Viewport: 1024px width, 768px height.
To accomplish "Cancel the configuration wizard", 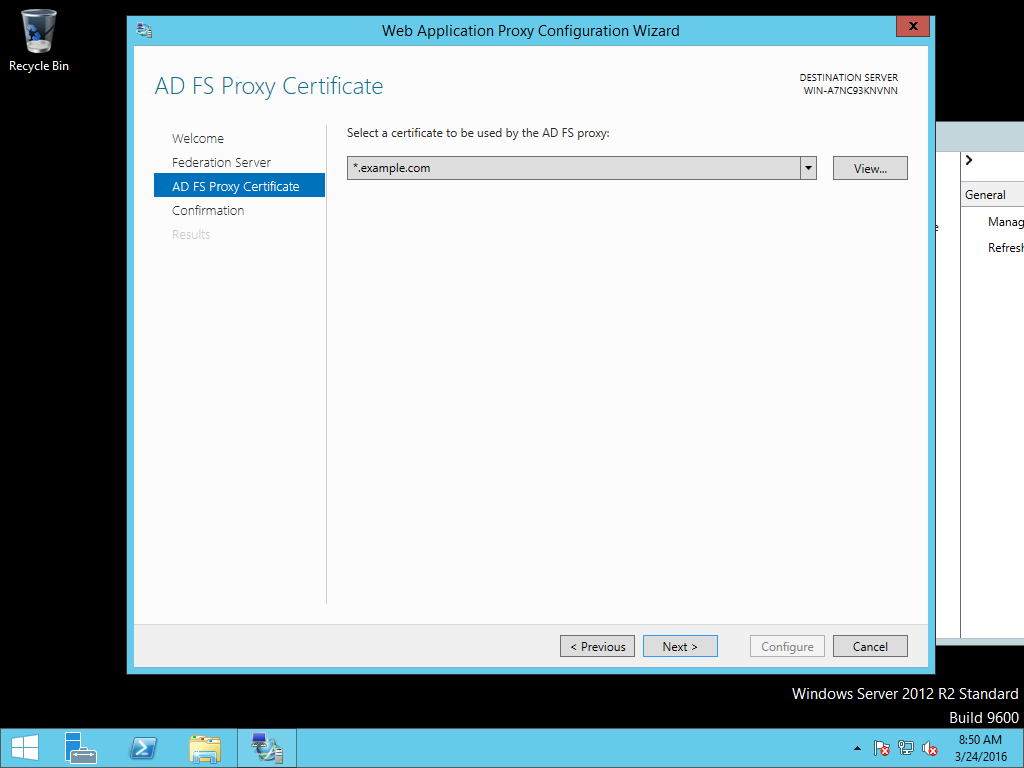I will (x=870, y=646).
